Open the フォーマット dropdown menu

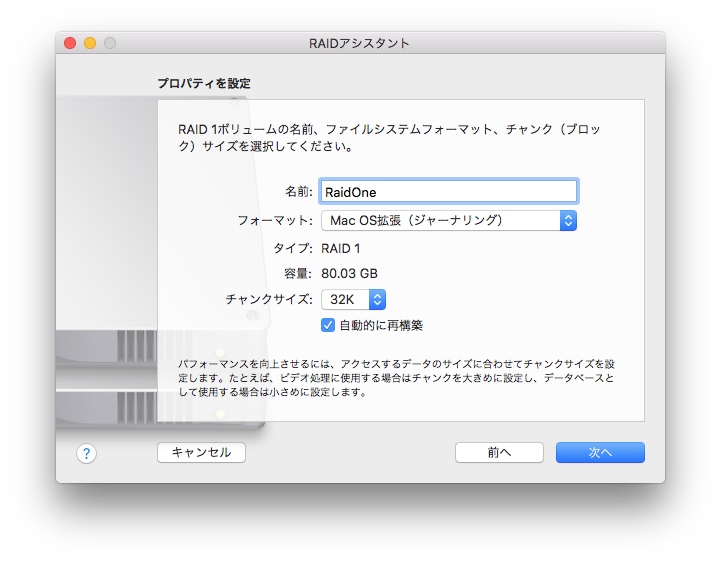449,221
